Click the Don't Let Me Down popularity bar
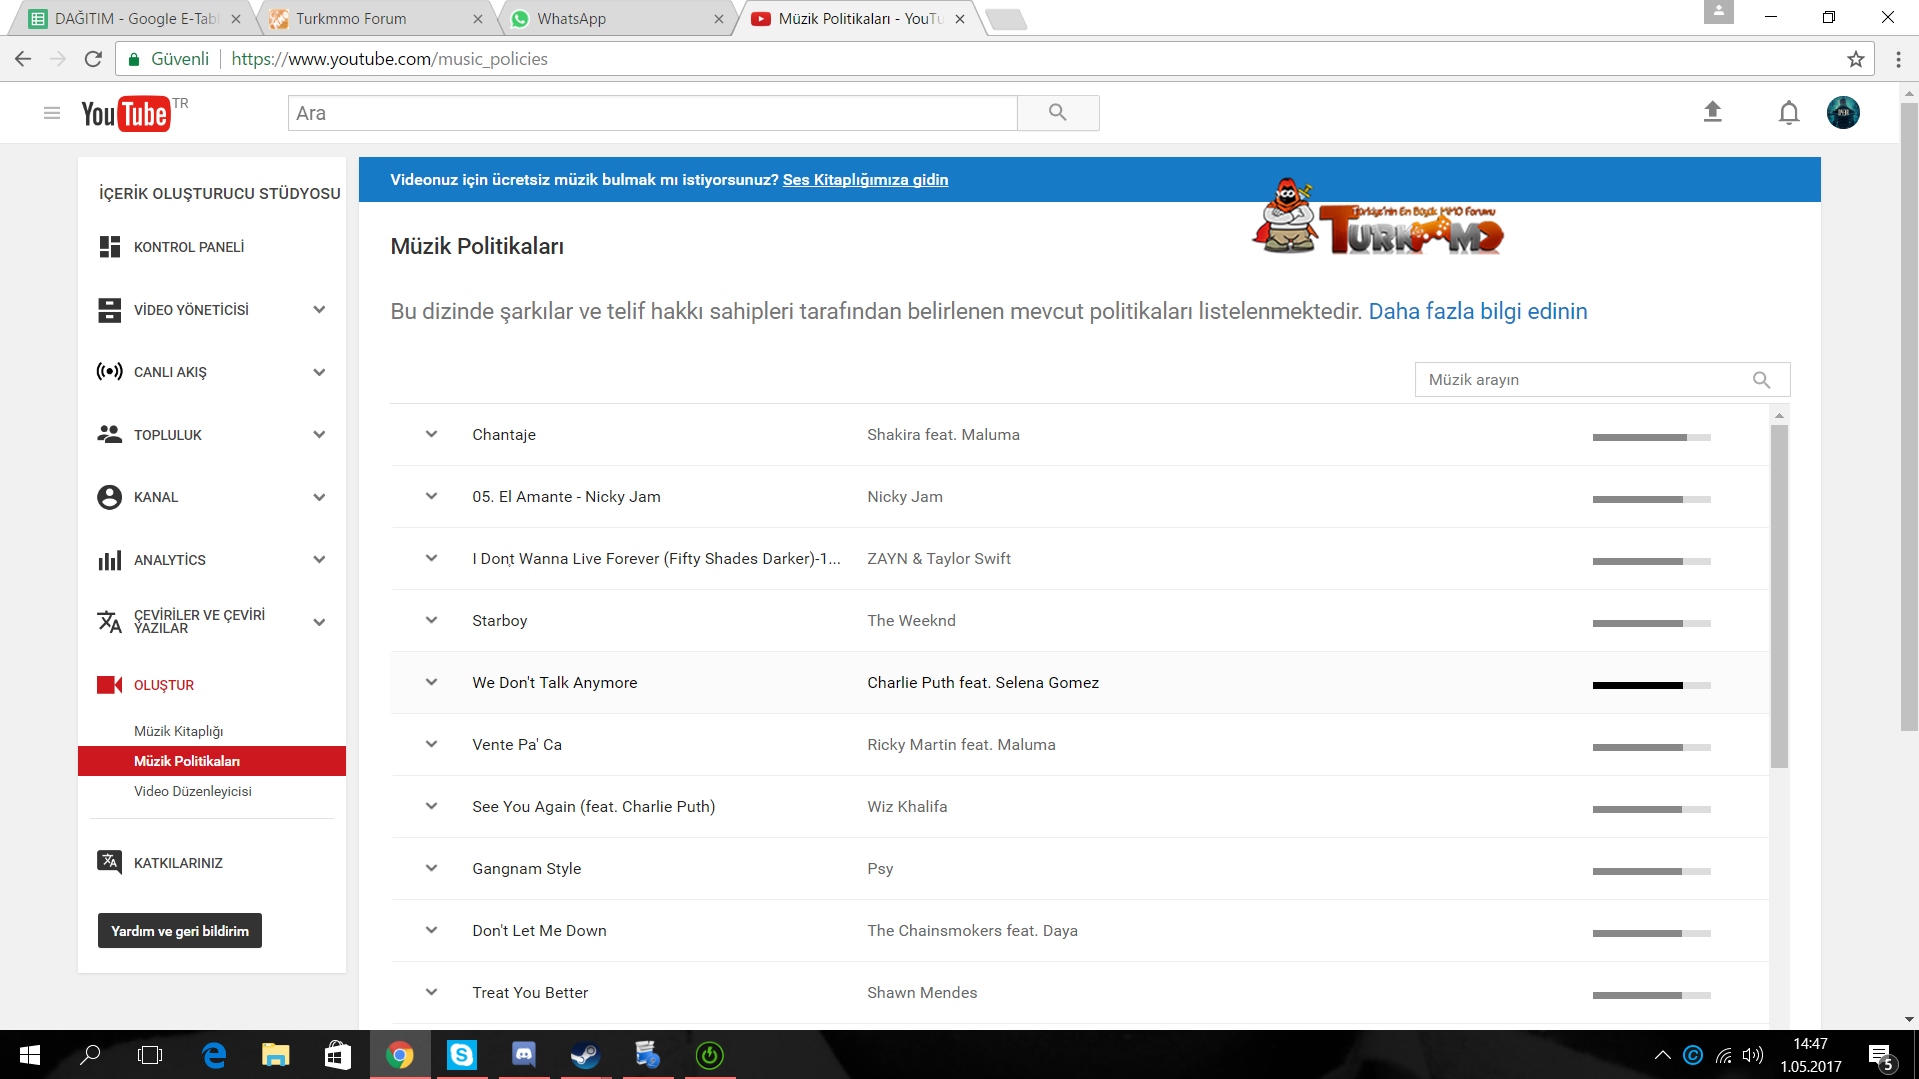 tap(1651, 933)
